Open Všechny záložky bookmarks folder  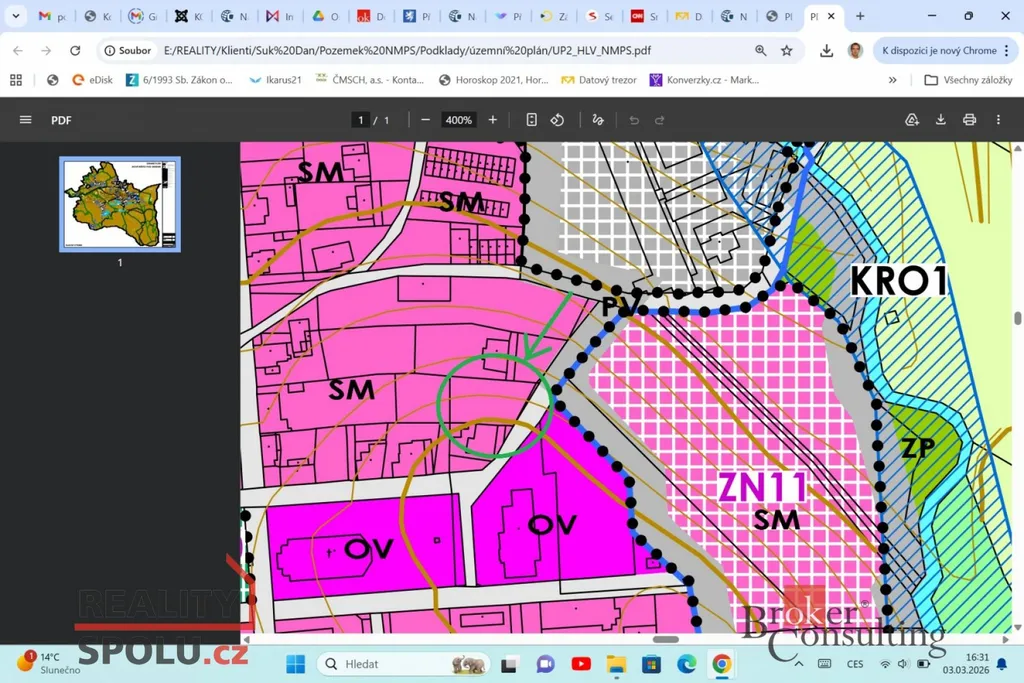pyautogui.click(x=968, y=80)
